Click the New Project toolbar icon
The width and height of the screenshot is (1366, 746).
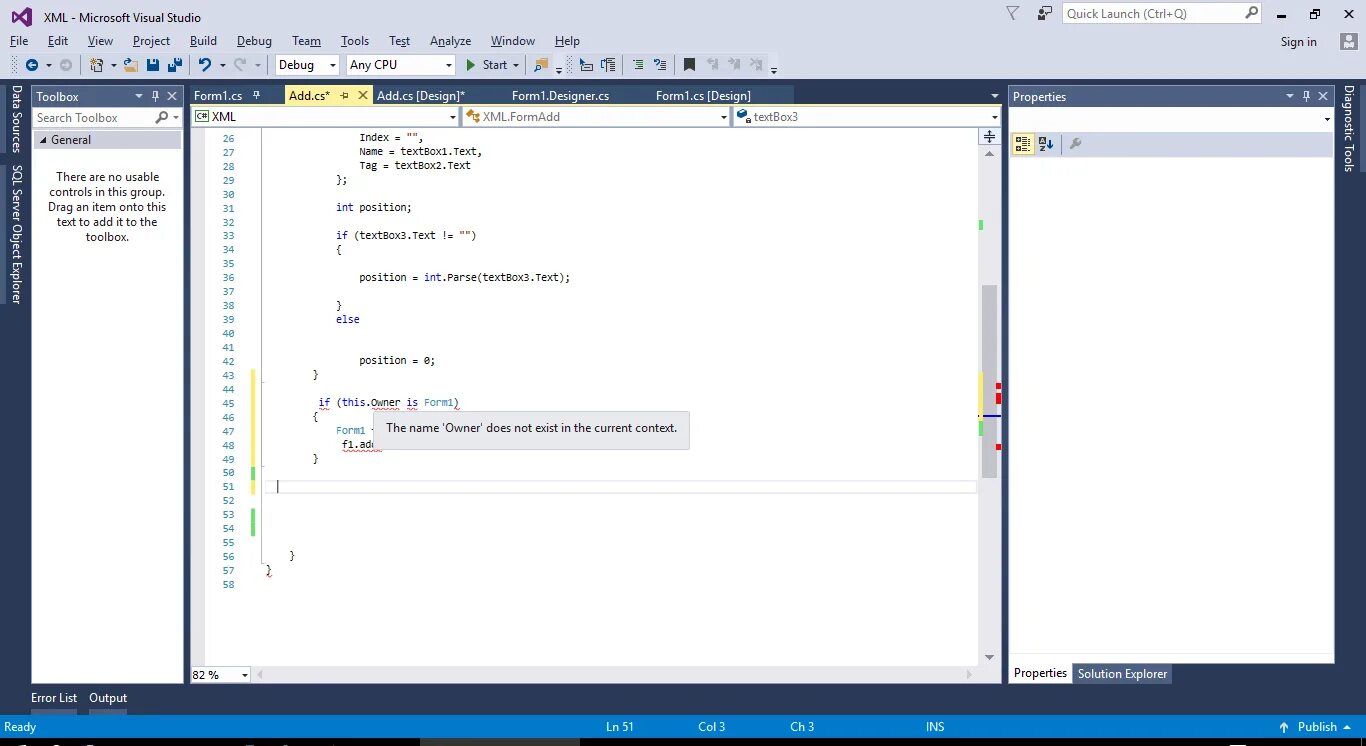click(x=97, y=65)
